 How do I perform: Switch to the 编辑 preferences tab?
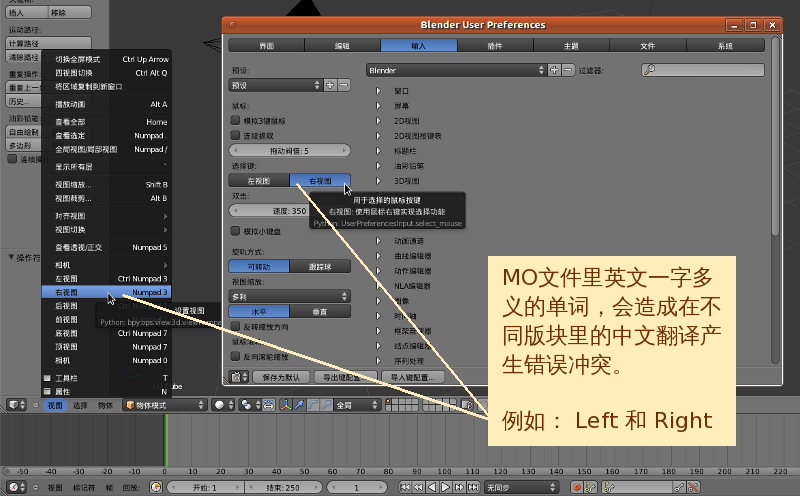point(342,45)
